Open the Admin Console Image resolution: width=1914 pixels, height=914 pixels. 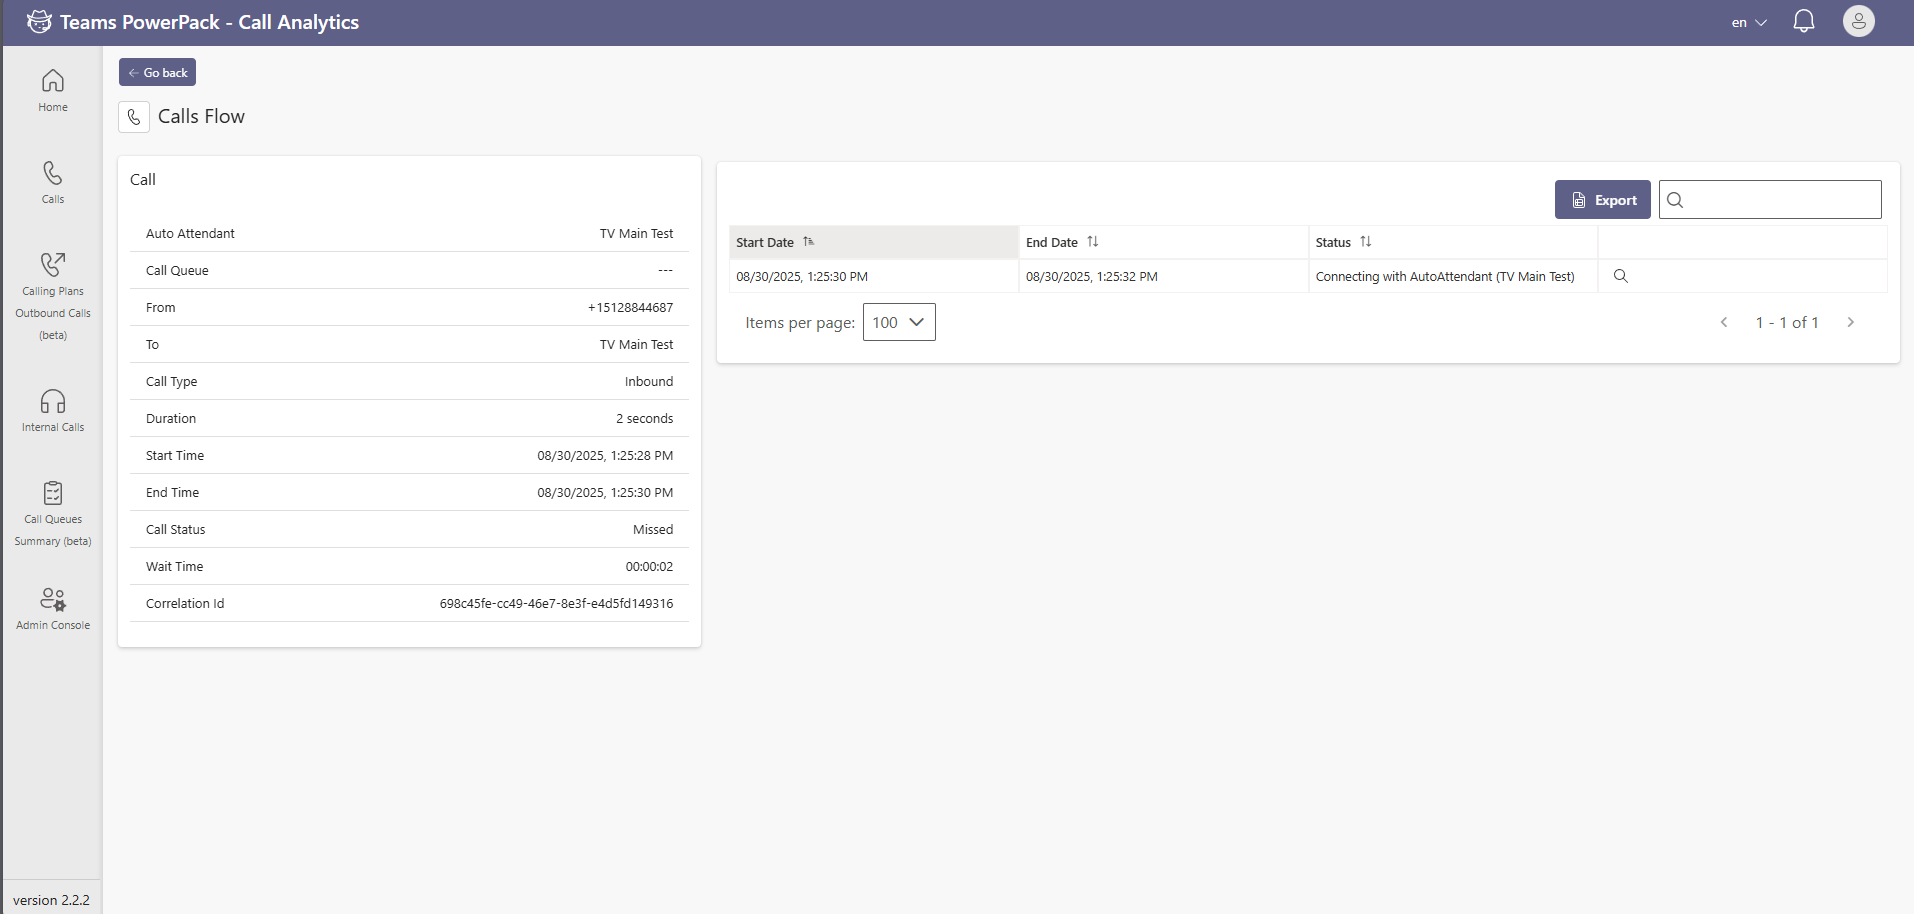pyautogui.click(x=53, y=609)
